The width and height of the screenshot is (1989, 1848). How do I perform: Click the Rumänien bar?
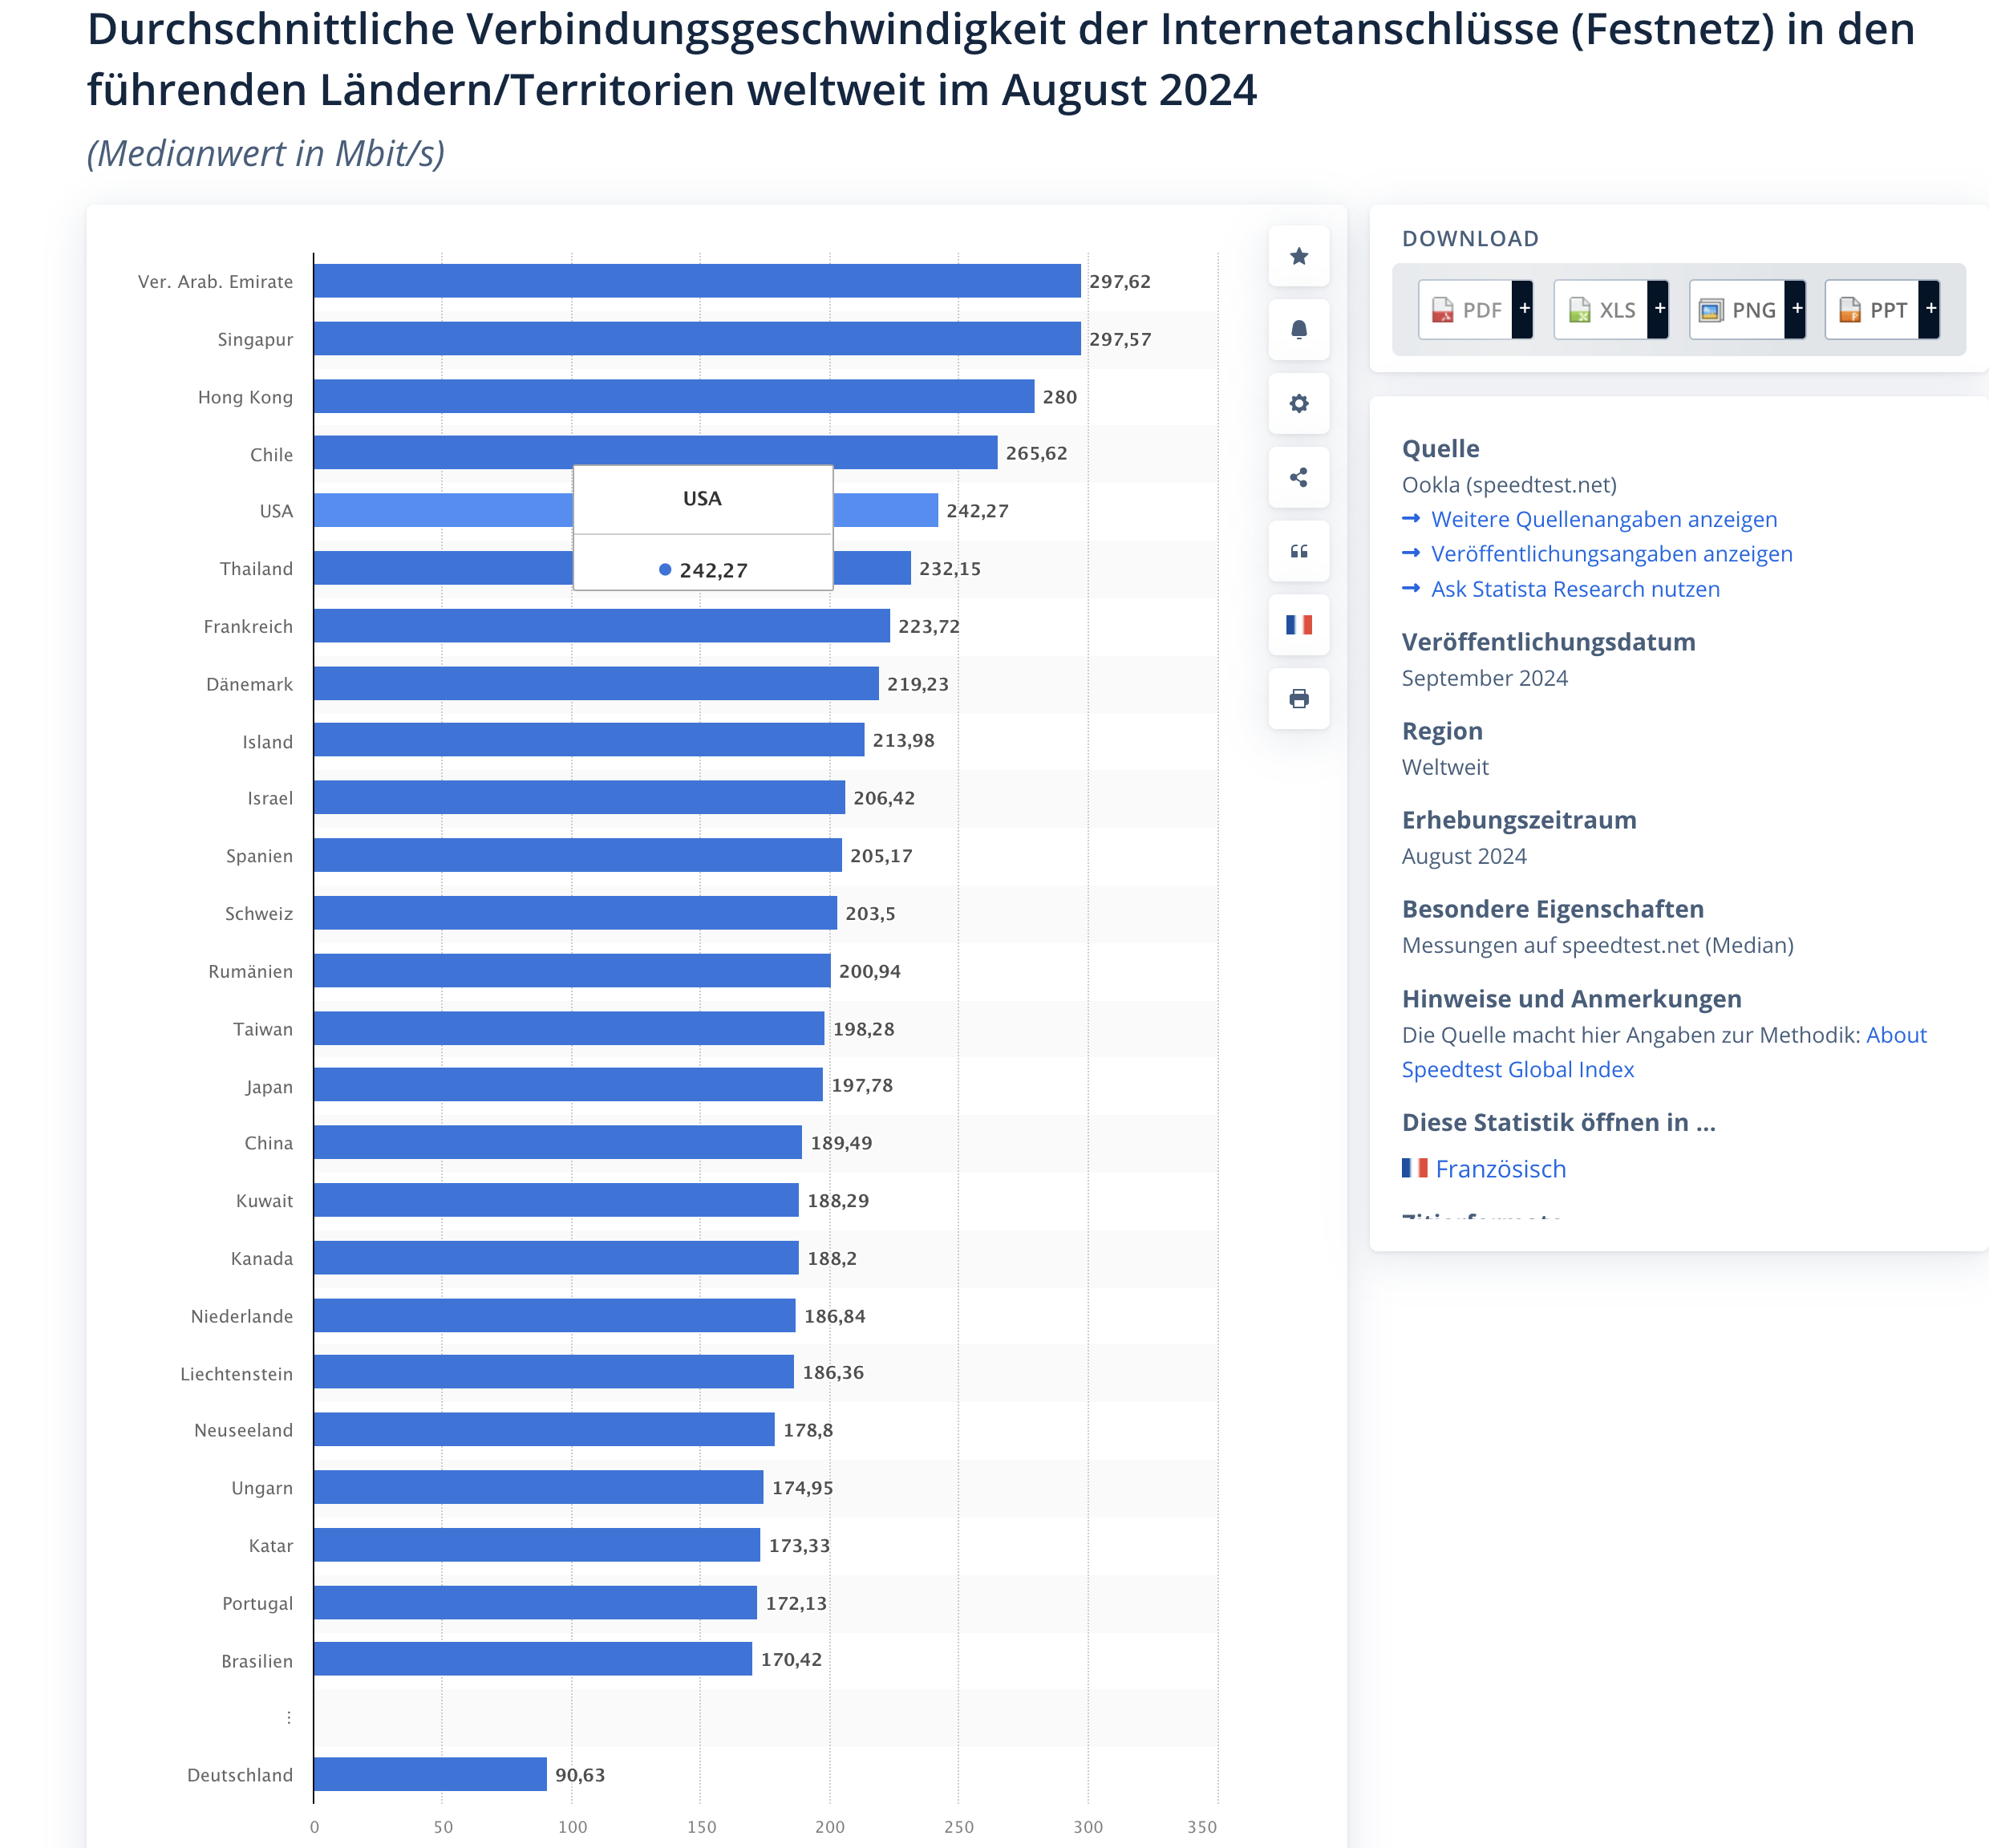click(x=572, y=970)
